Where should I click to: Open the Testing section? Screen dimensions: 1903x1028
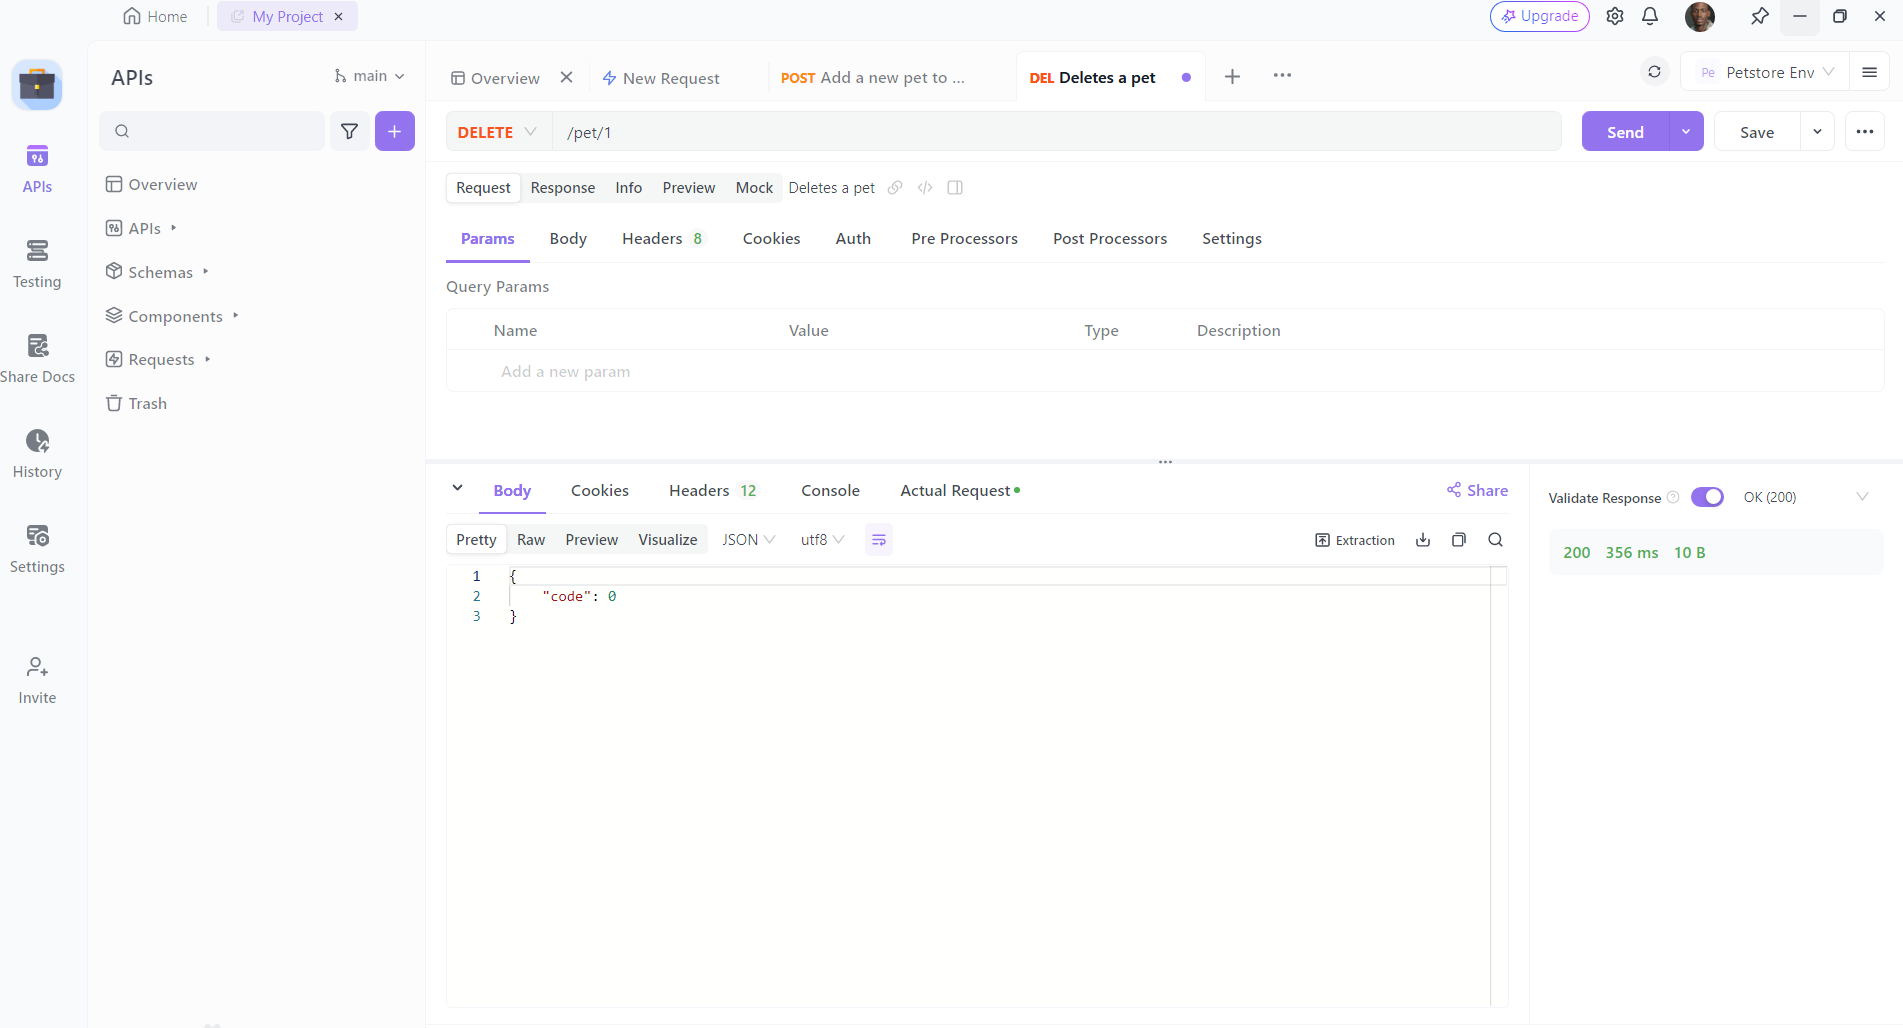click(37, 264)
